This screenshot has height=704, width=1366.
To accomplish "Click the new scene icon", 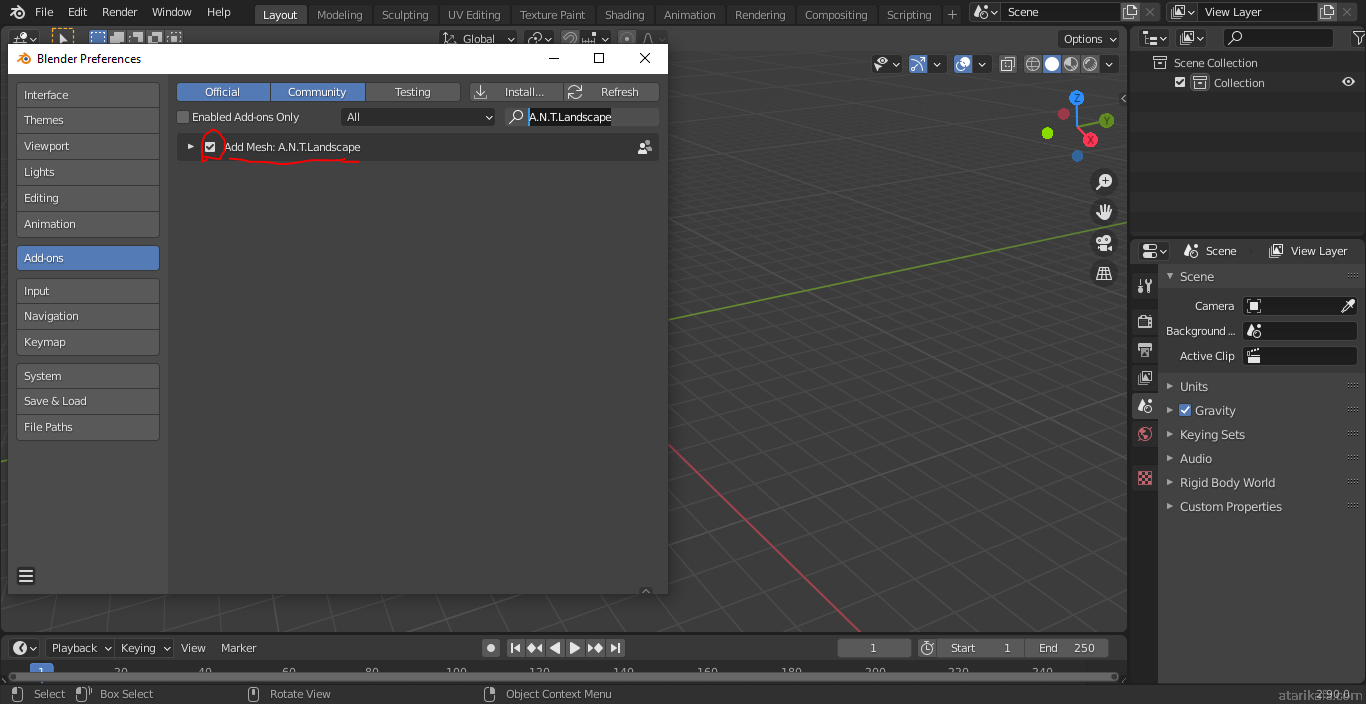I will coord(1130,12).
